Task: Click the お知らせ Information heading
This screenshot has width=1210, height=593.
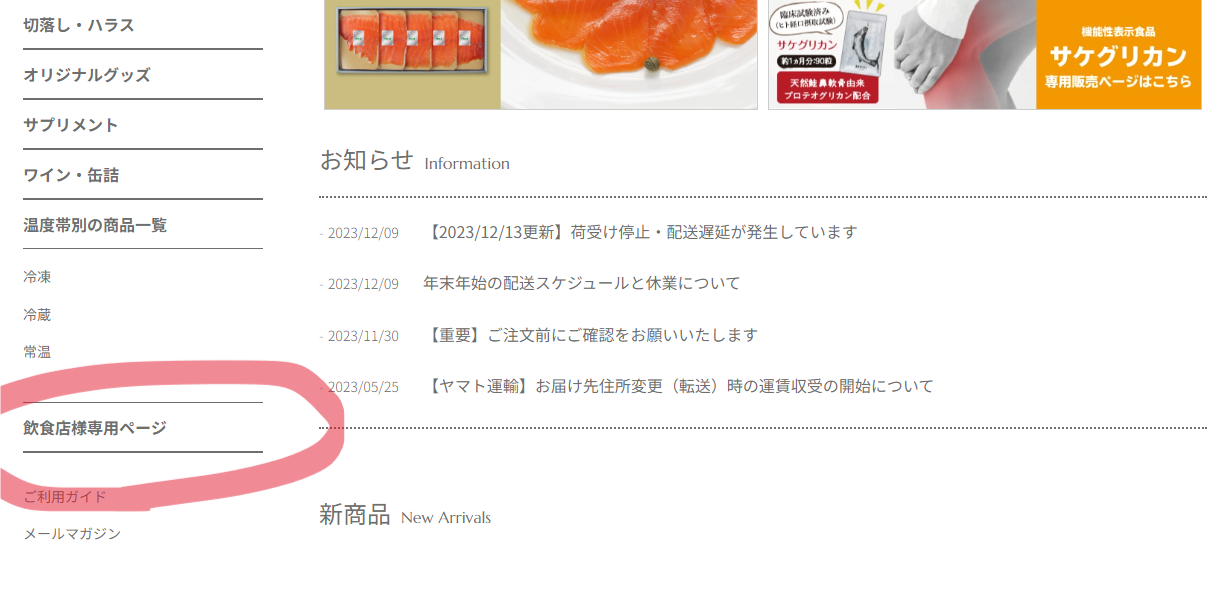Action: click(x=415, y=160)
